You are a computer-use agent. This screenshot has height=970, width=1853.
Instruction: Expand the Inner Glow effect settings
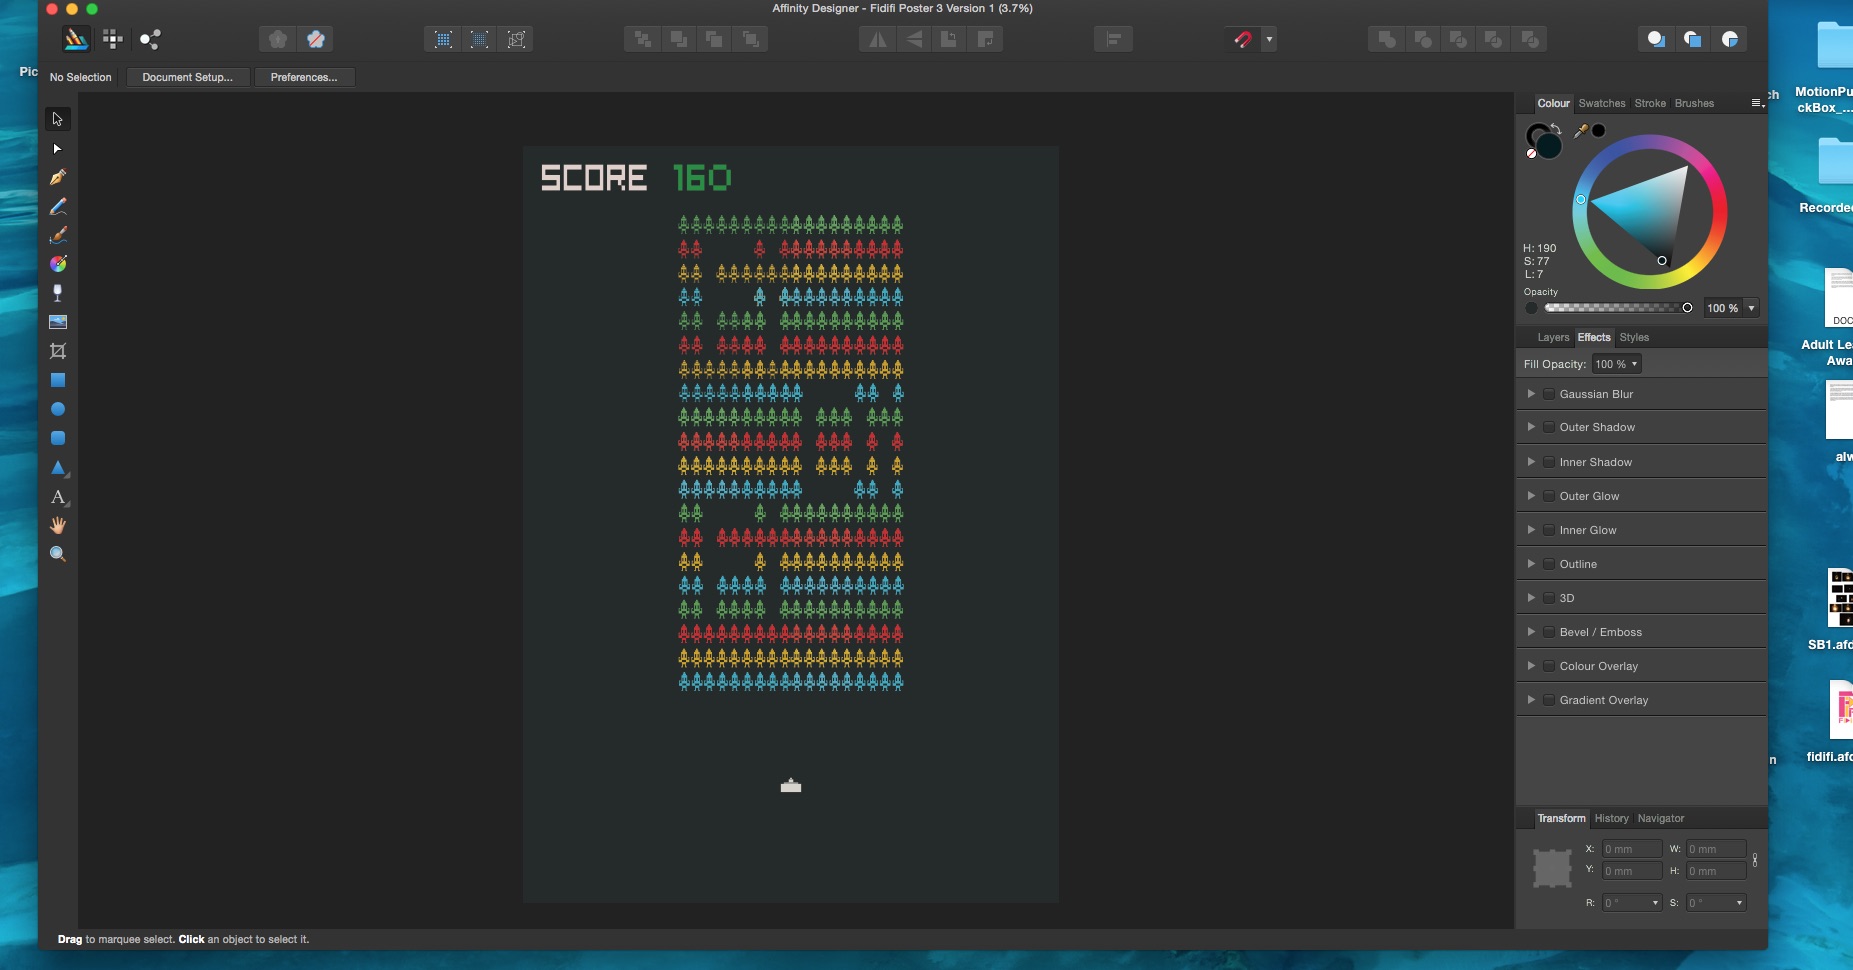[1530, 530]
